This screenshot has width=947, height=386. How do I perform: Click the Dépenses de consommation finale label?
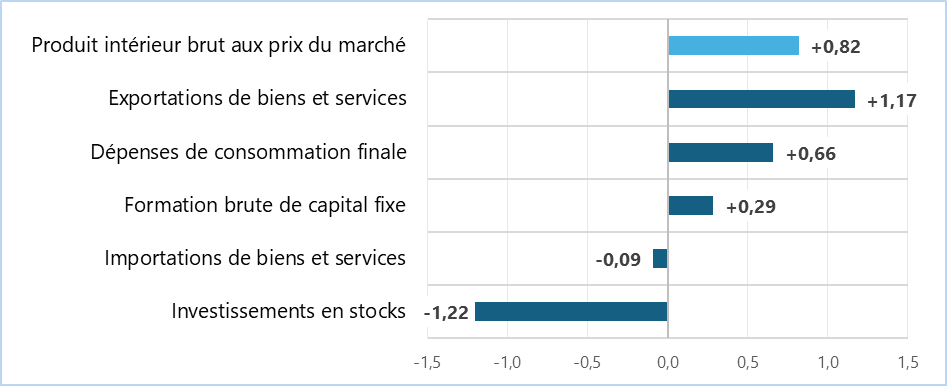tap(248, 152)
